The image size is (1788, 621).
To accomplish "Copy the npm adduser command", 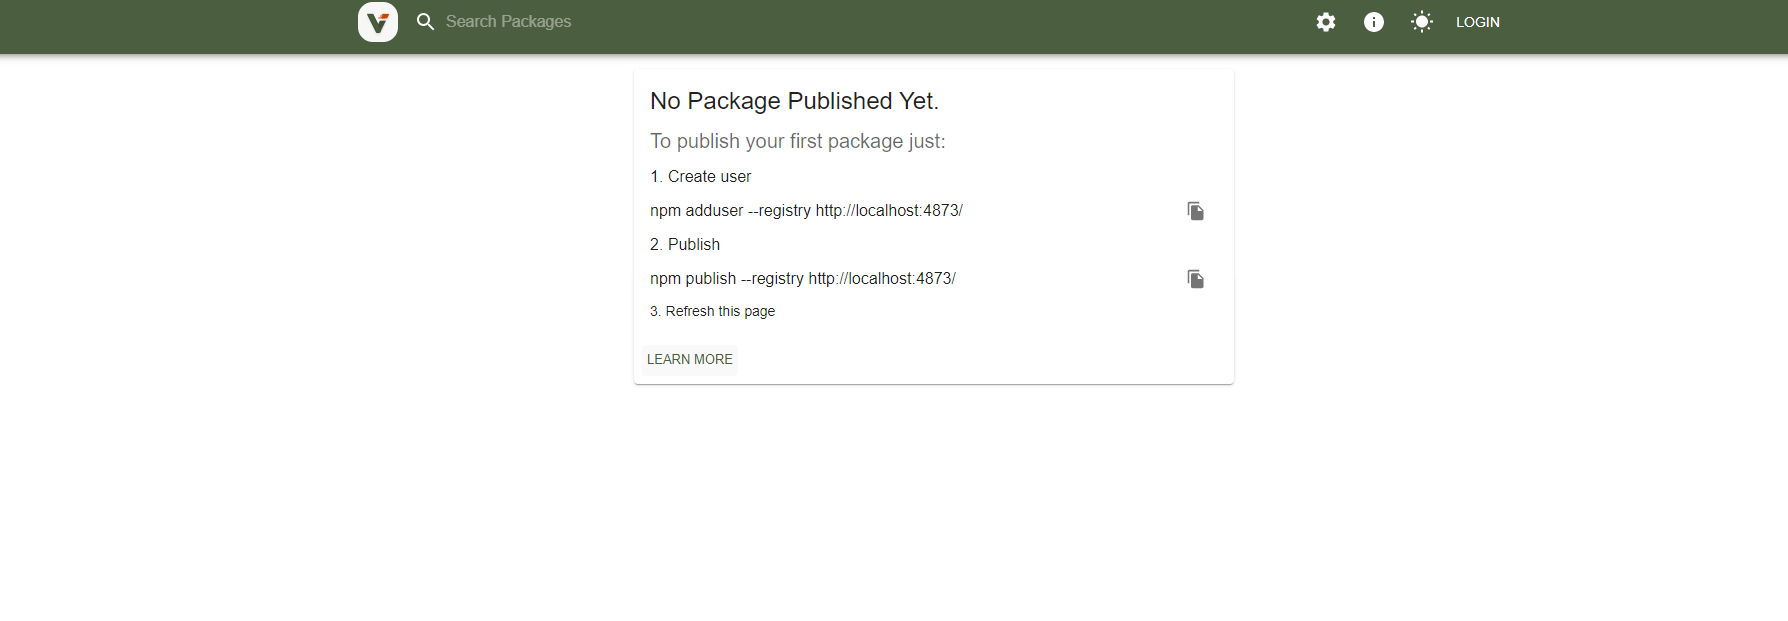I will pos(1196,211).
